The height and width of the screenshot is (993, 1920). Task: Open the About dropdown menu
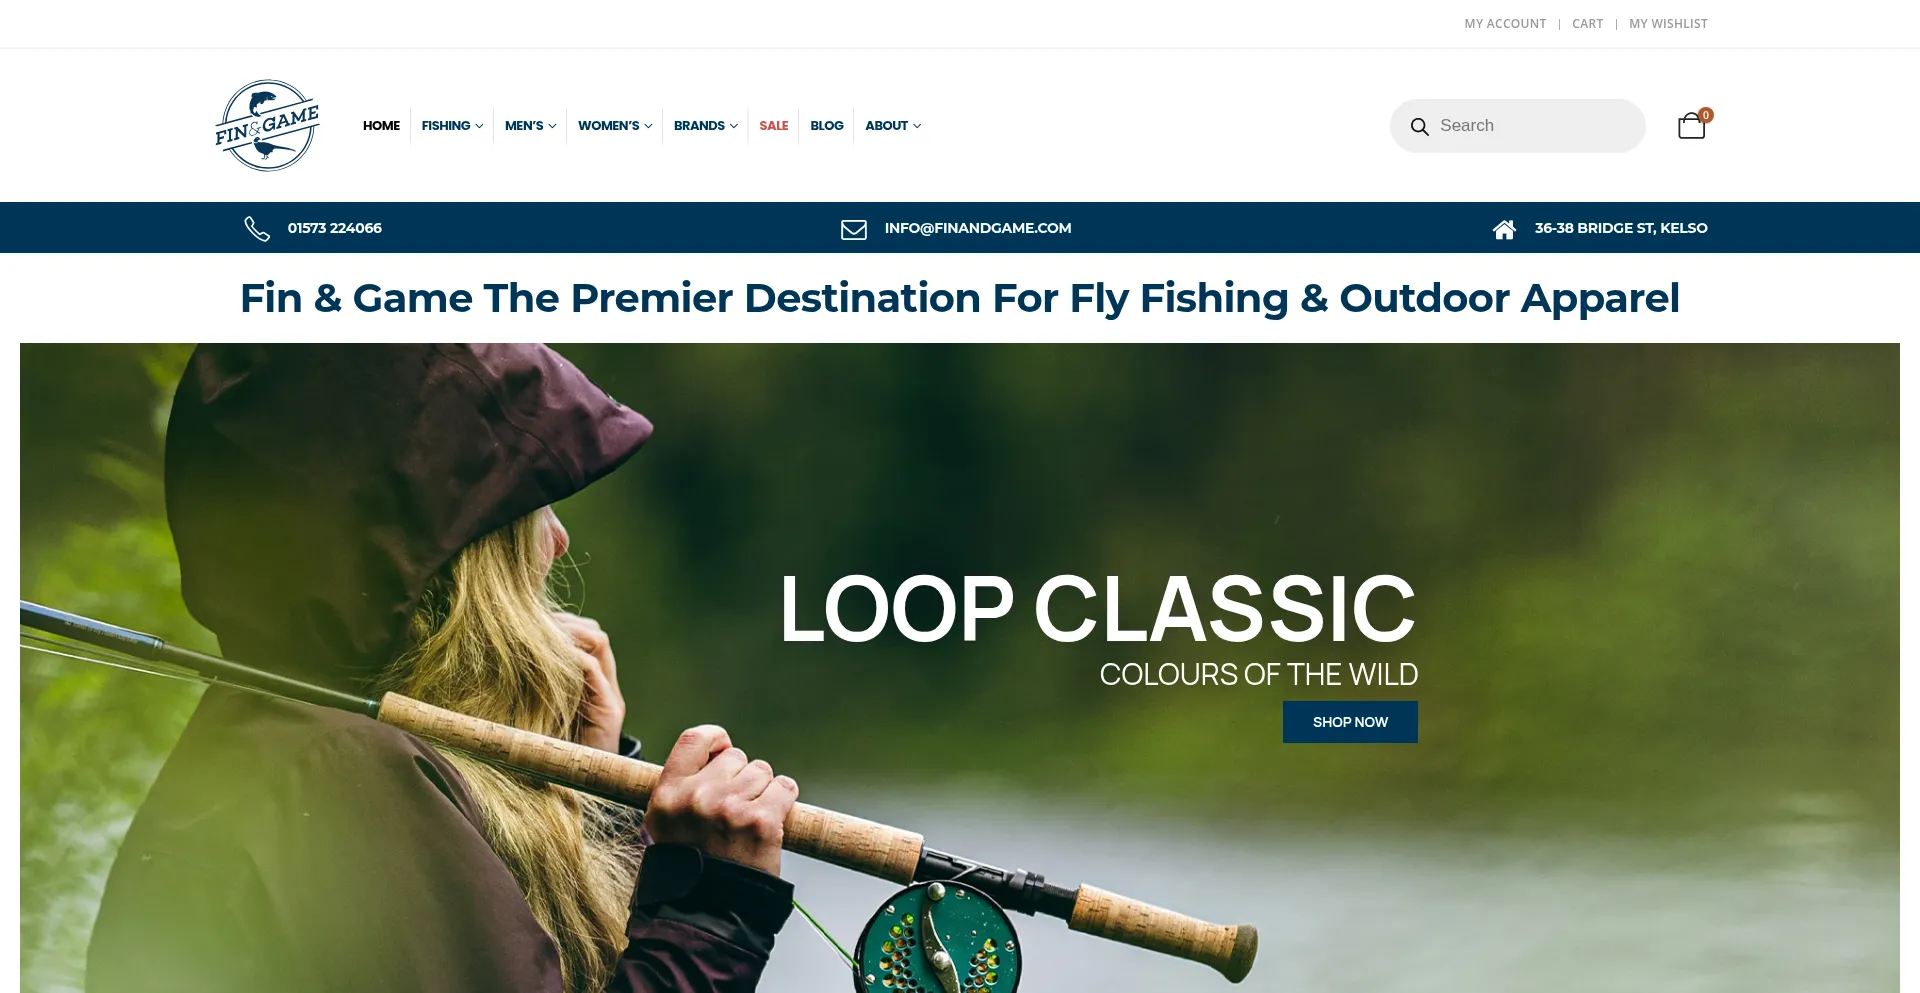pos(893,126)
